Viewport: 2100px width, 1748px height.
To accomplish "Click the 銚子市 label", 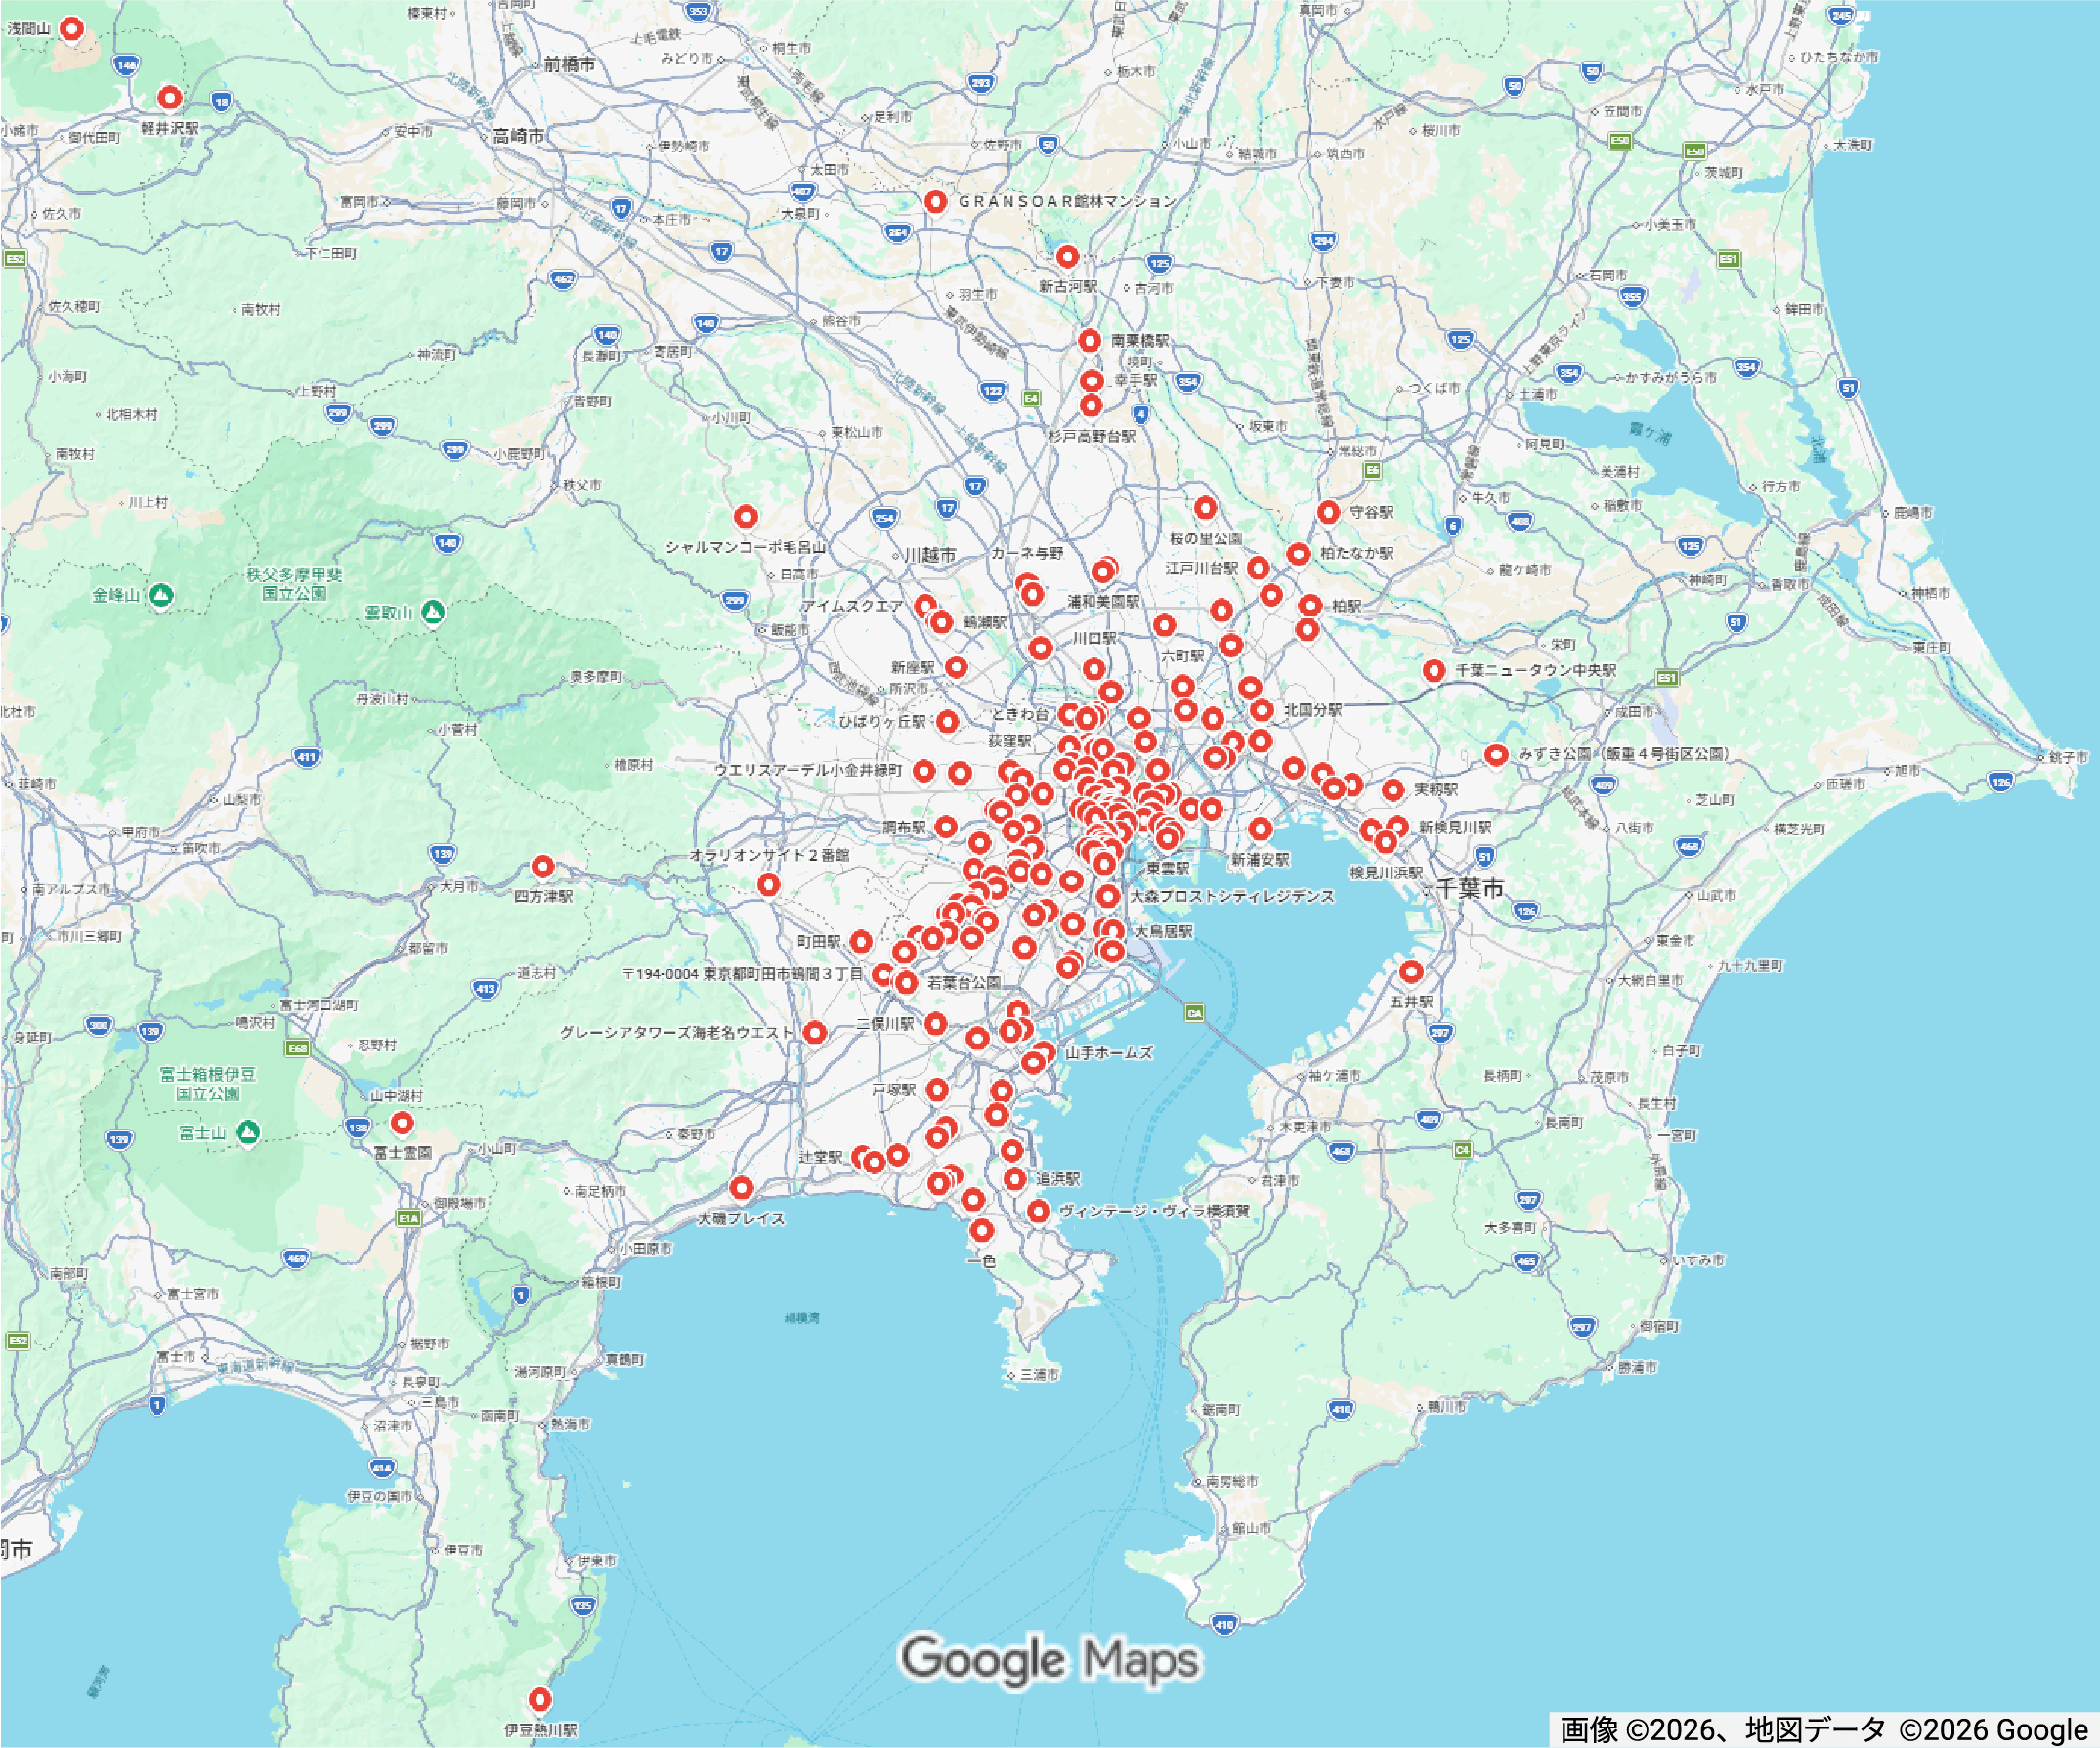I will [x=2068, y=757].
